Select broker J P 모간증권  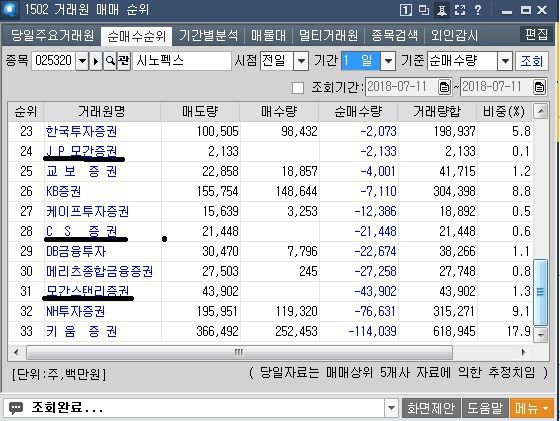click(81, 151)
